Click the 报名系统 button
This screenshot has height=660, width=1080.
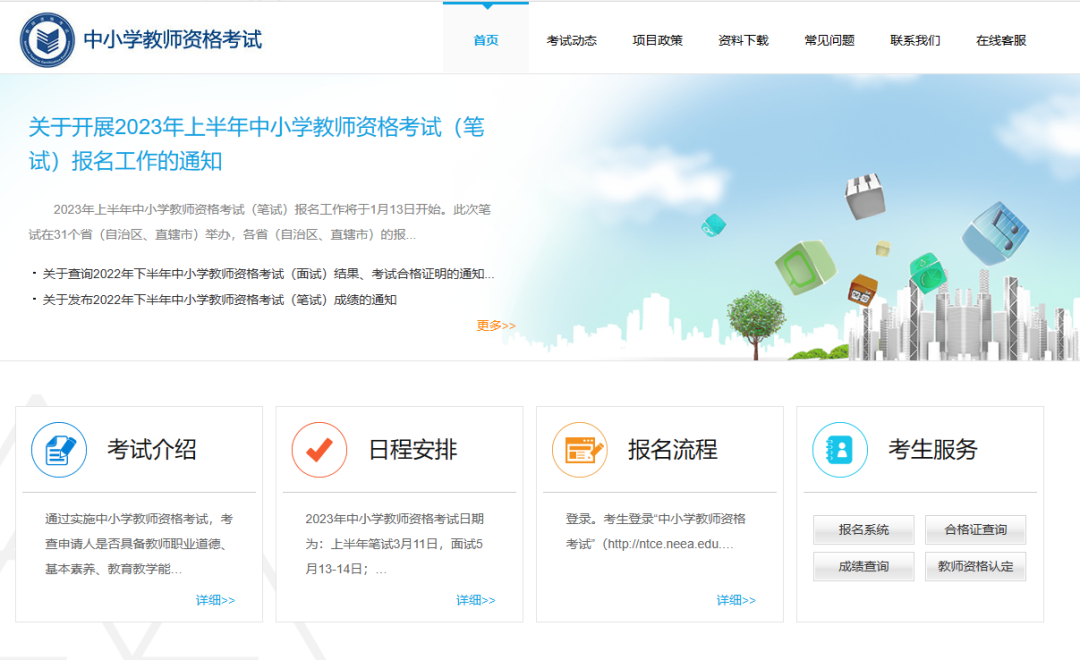coord(864,530)
